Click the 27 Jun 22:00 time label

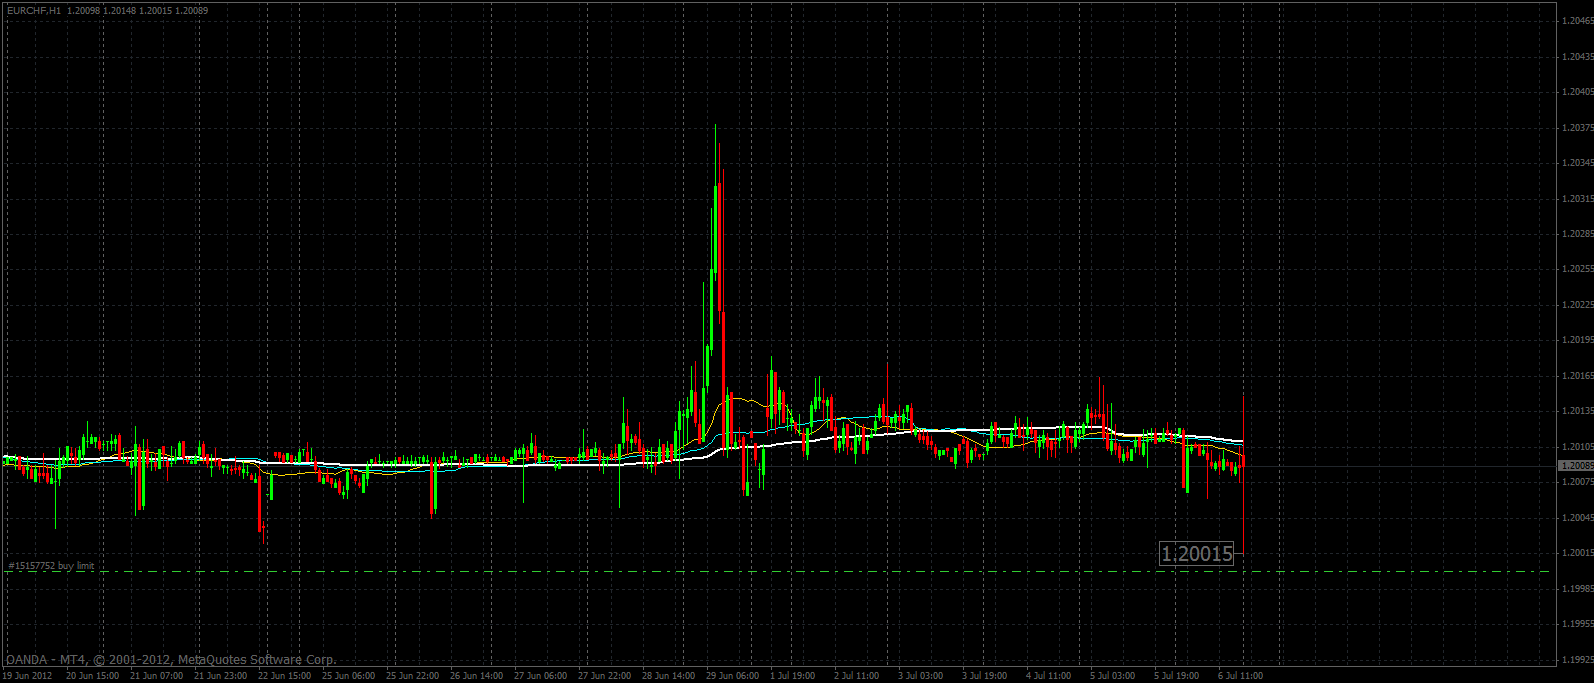point(604,676)
